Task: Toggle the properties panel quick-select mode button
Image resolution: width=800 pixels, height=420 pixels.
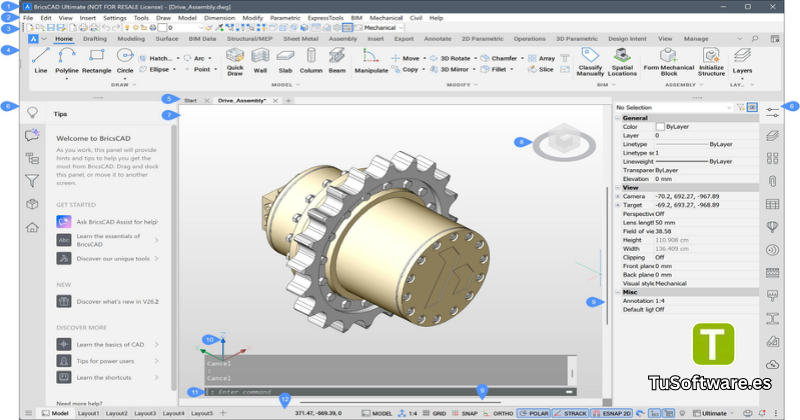Action: coord(752,107)
